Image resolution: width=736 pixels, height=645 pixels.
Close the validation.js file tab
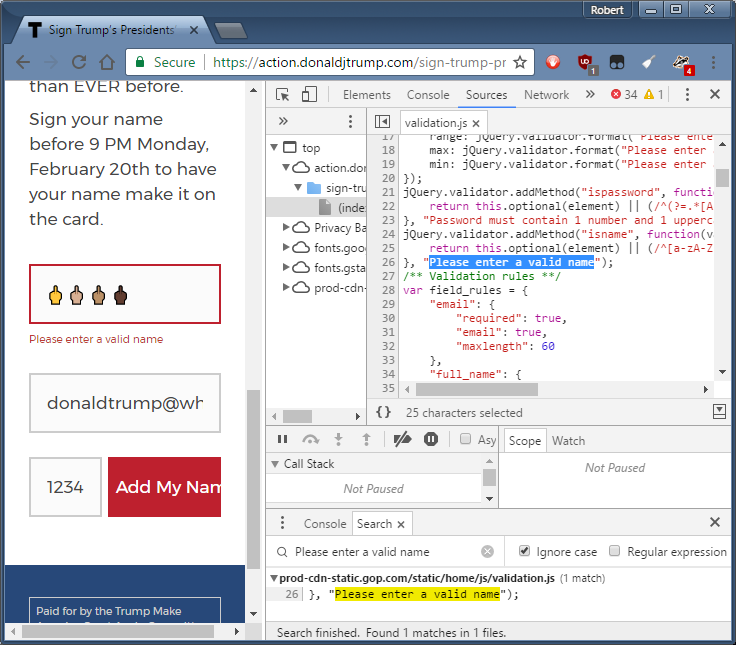point(476,123)
